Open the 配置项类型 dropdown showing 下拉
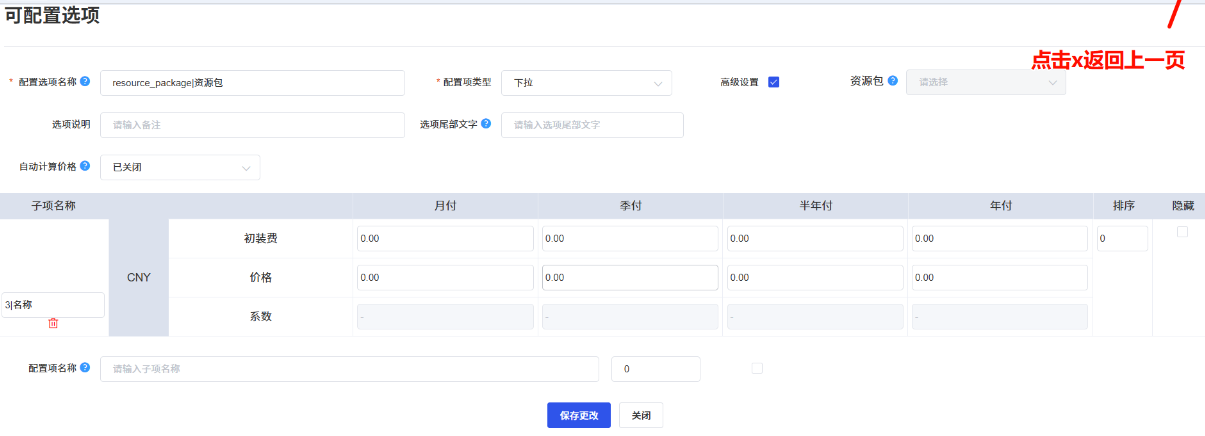The image size is (1205, 436). click(586, 82)
